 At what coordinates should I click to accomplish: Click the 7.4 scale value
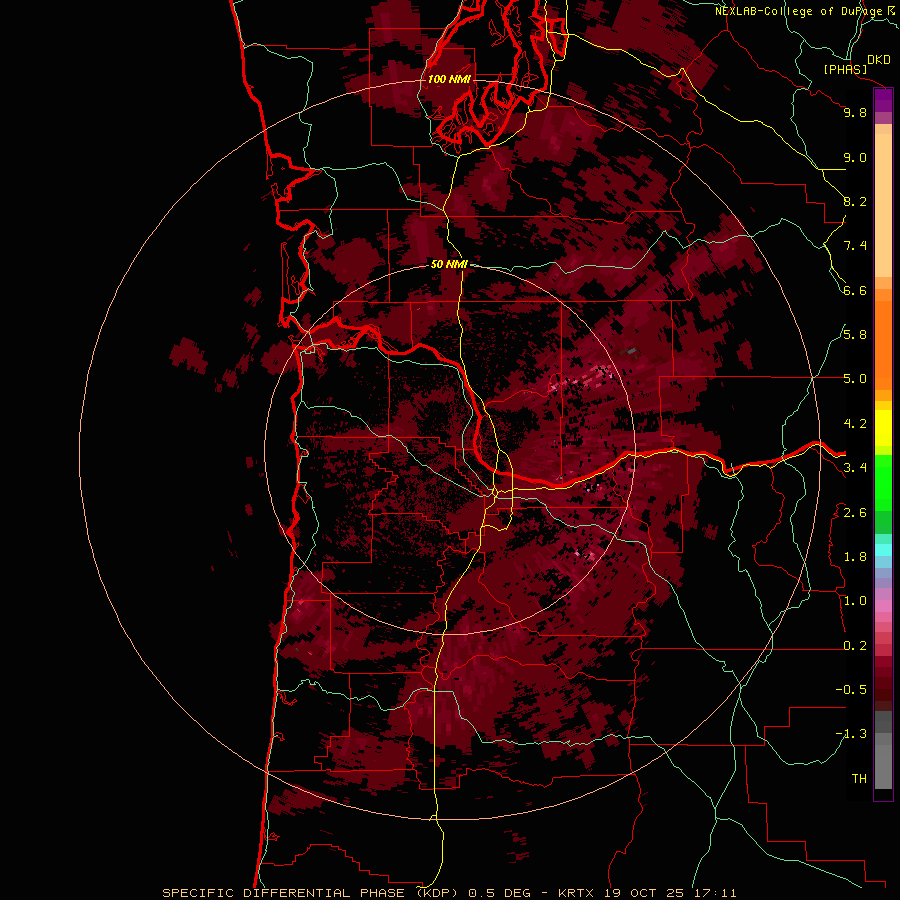tap(855, 246)
